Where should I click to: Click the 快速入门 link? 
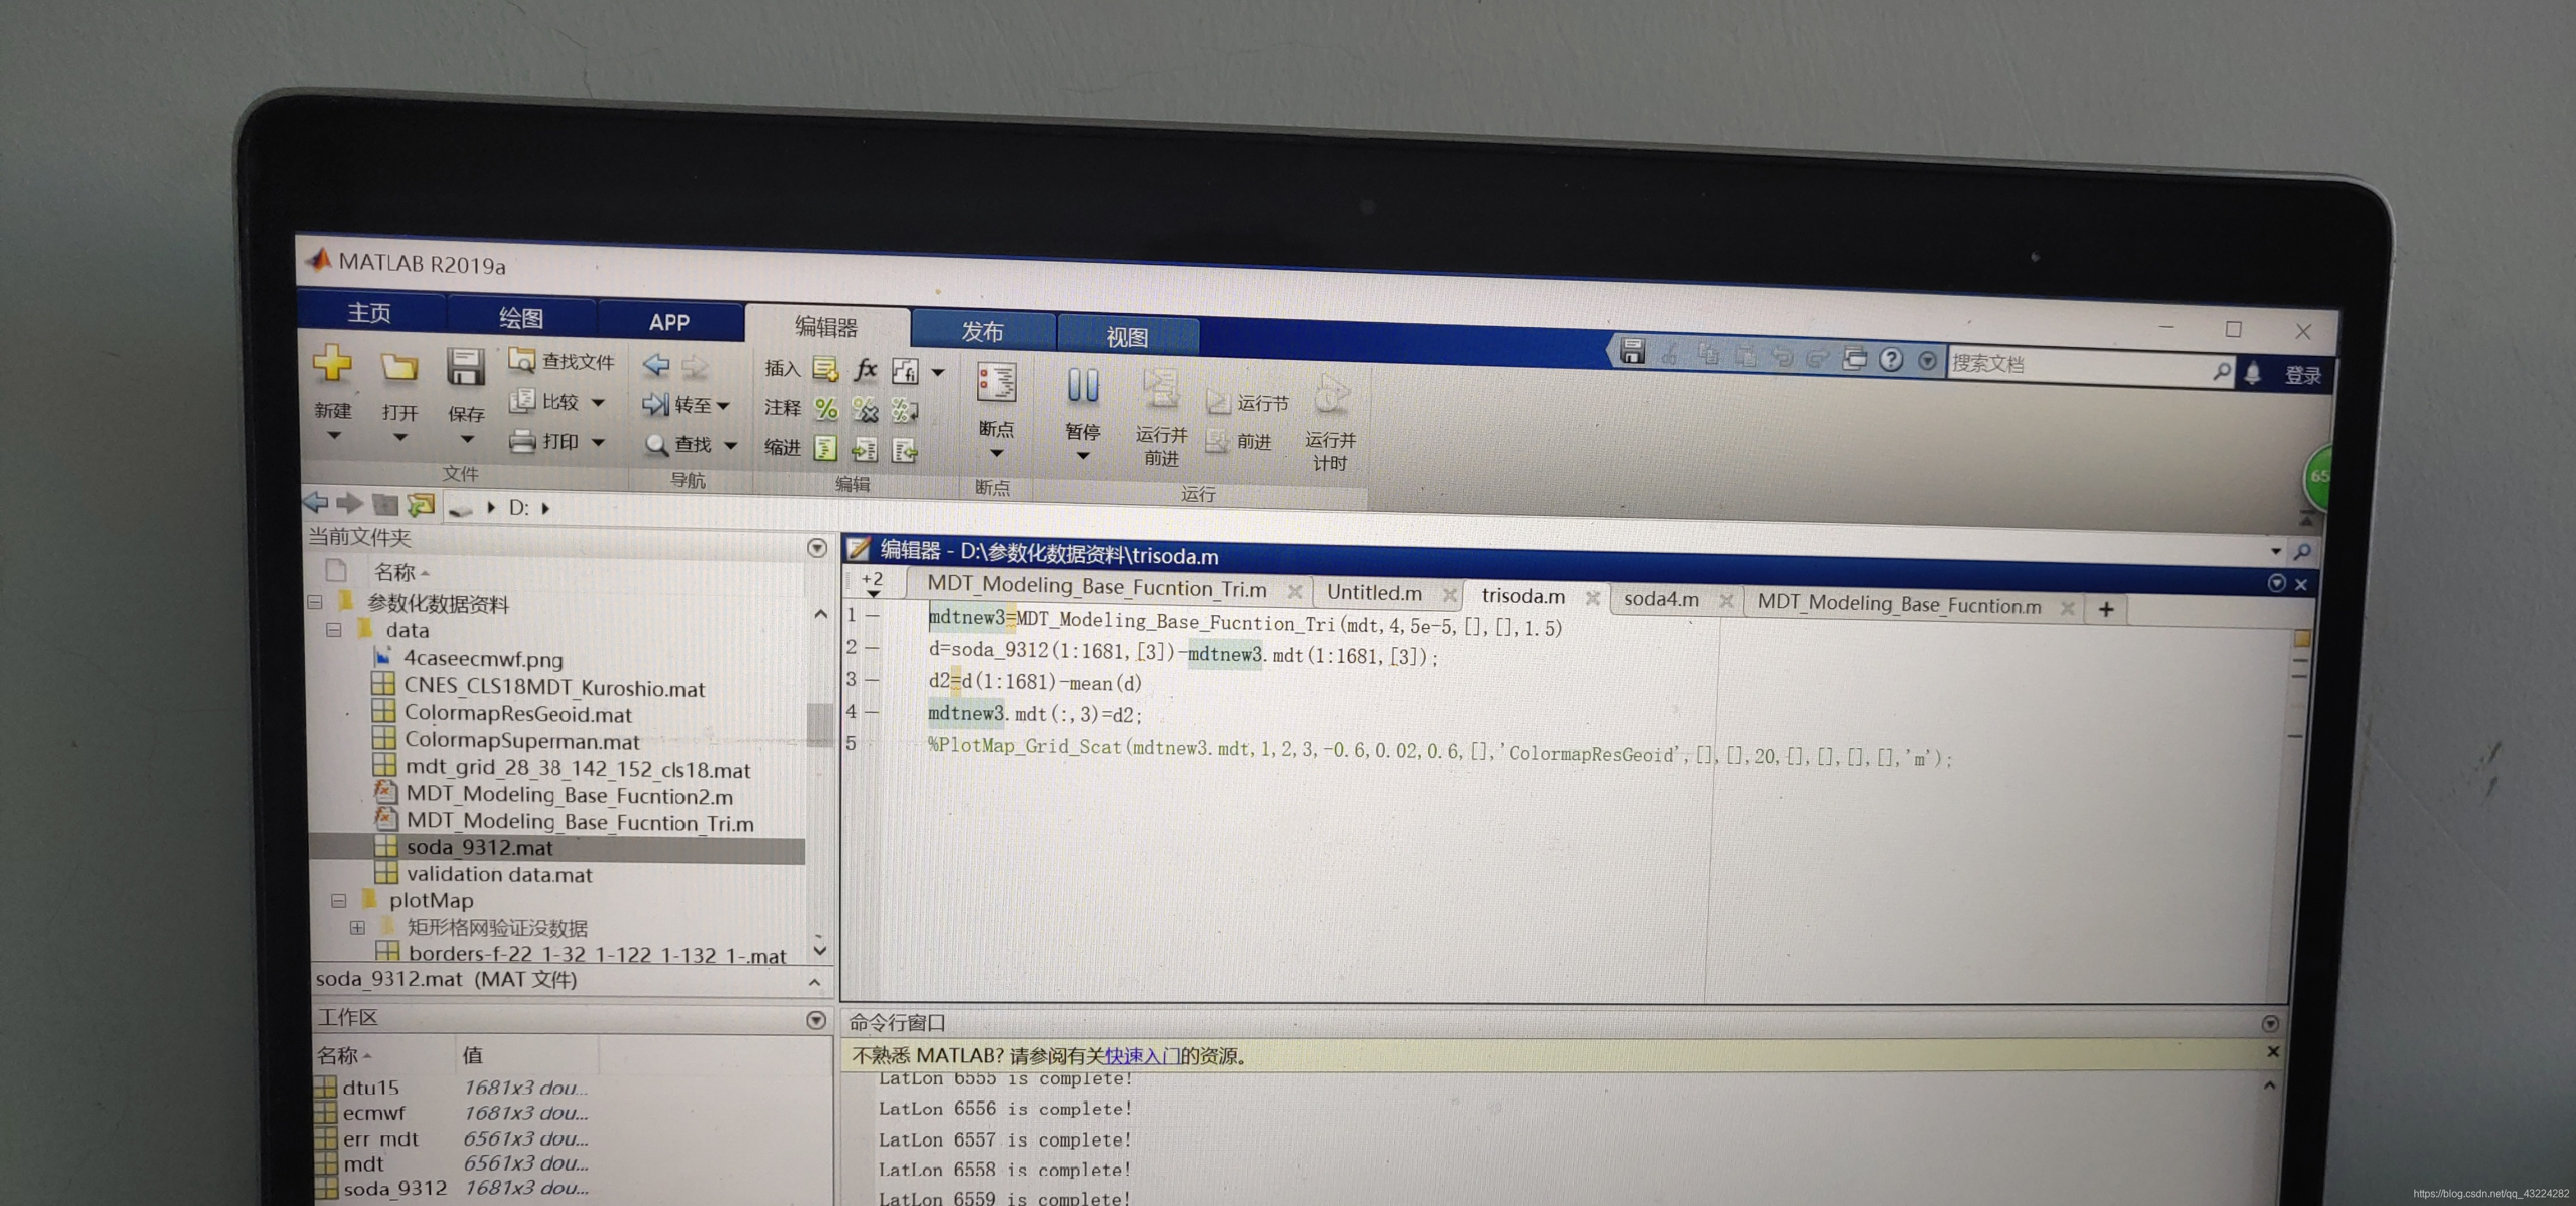[x=1141, y=1056]
